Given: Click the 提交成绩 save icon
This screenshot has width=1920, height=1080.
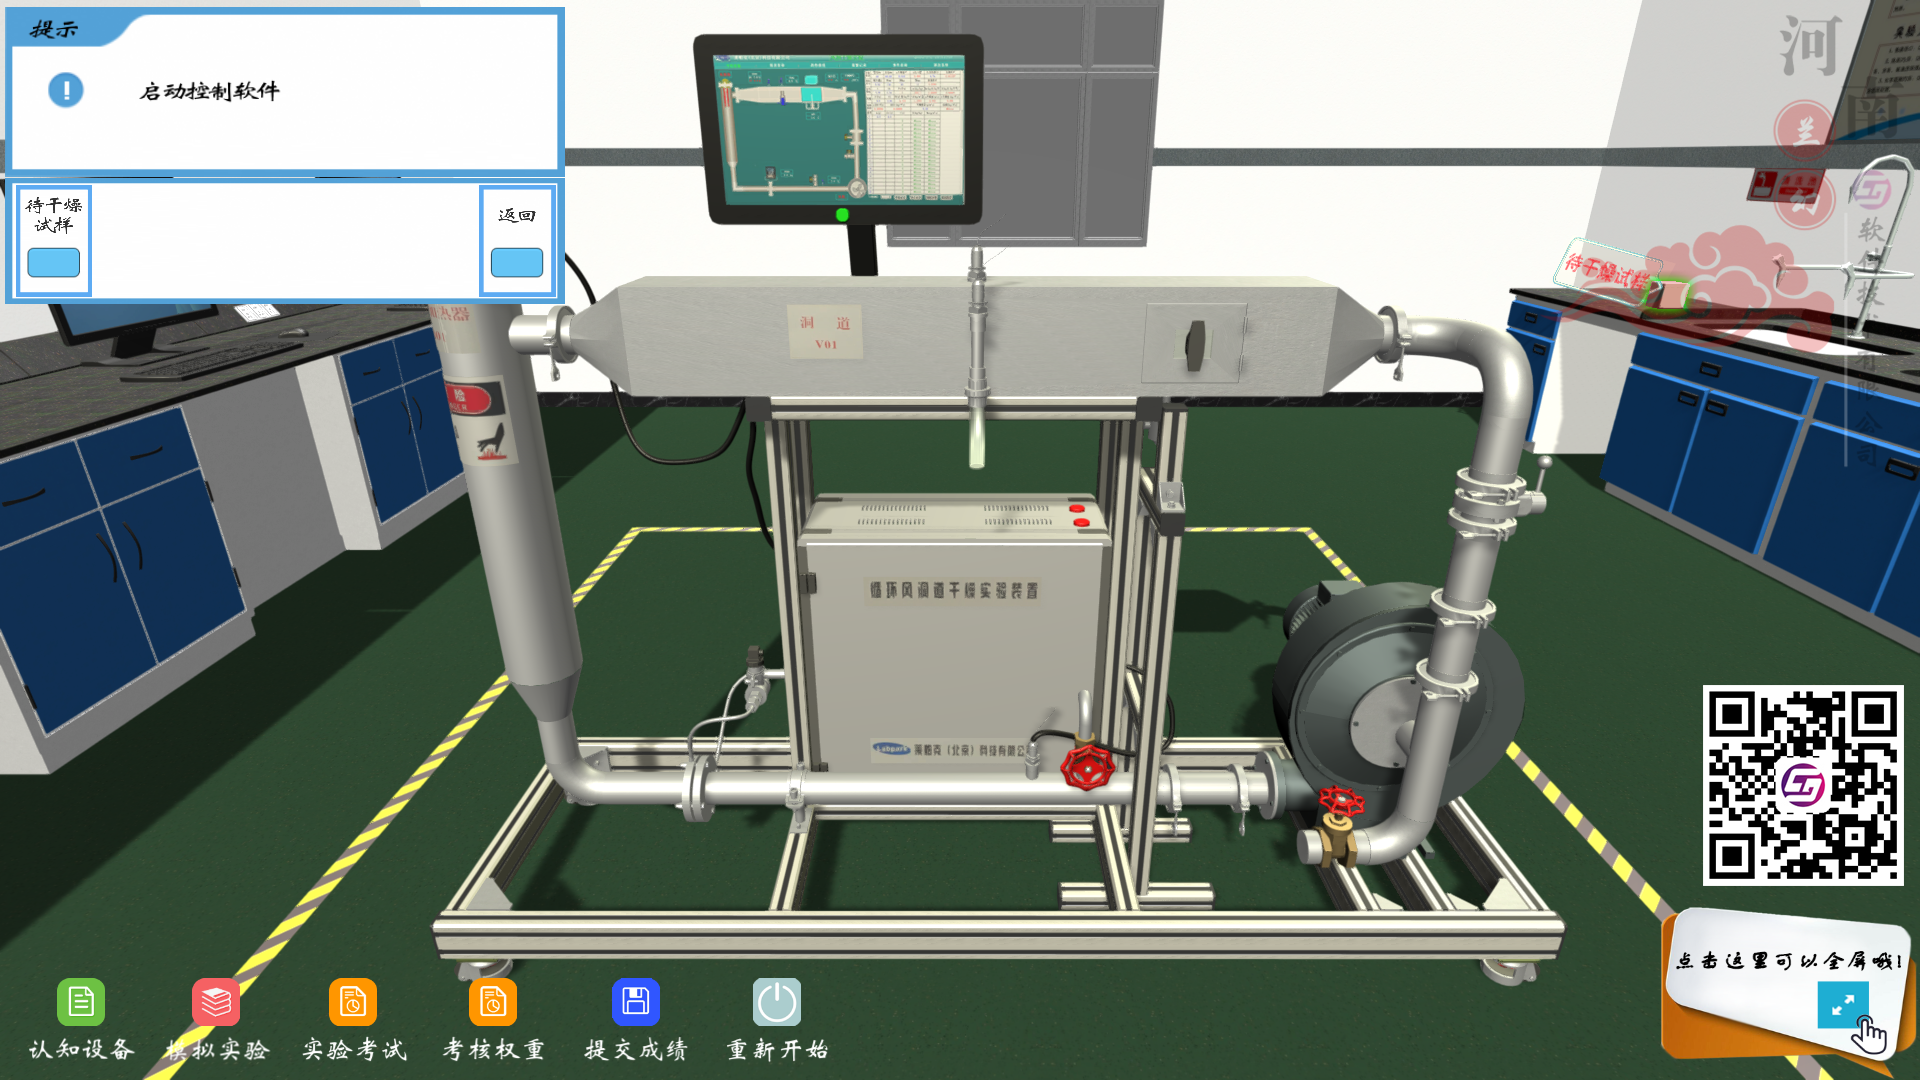Looking at the screenshot, I should coord(636,1002).
